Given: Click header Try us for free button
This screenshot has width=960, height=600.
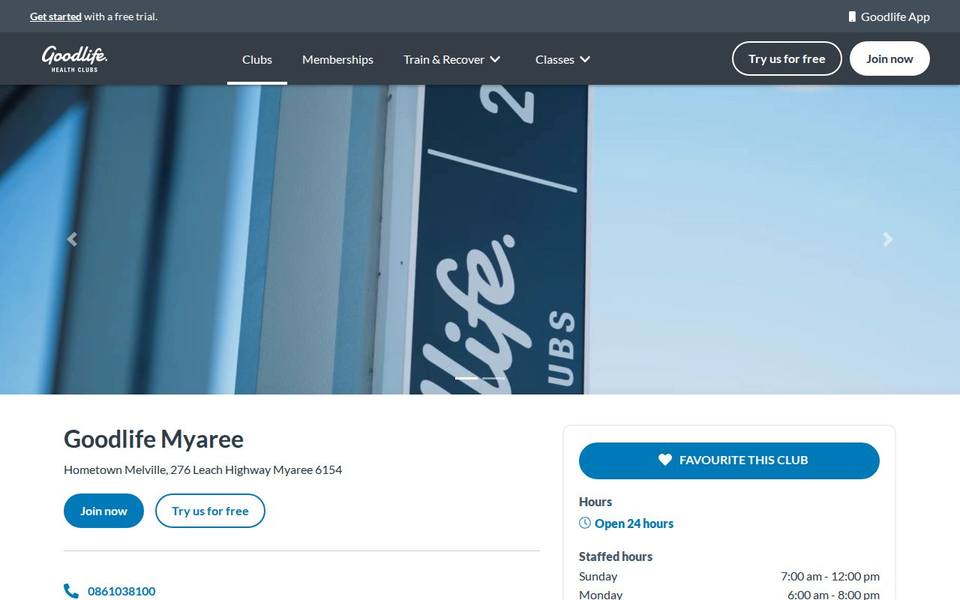Looking at the screenshot, I should (787, 59).
